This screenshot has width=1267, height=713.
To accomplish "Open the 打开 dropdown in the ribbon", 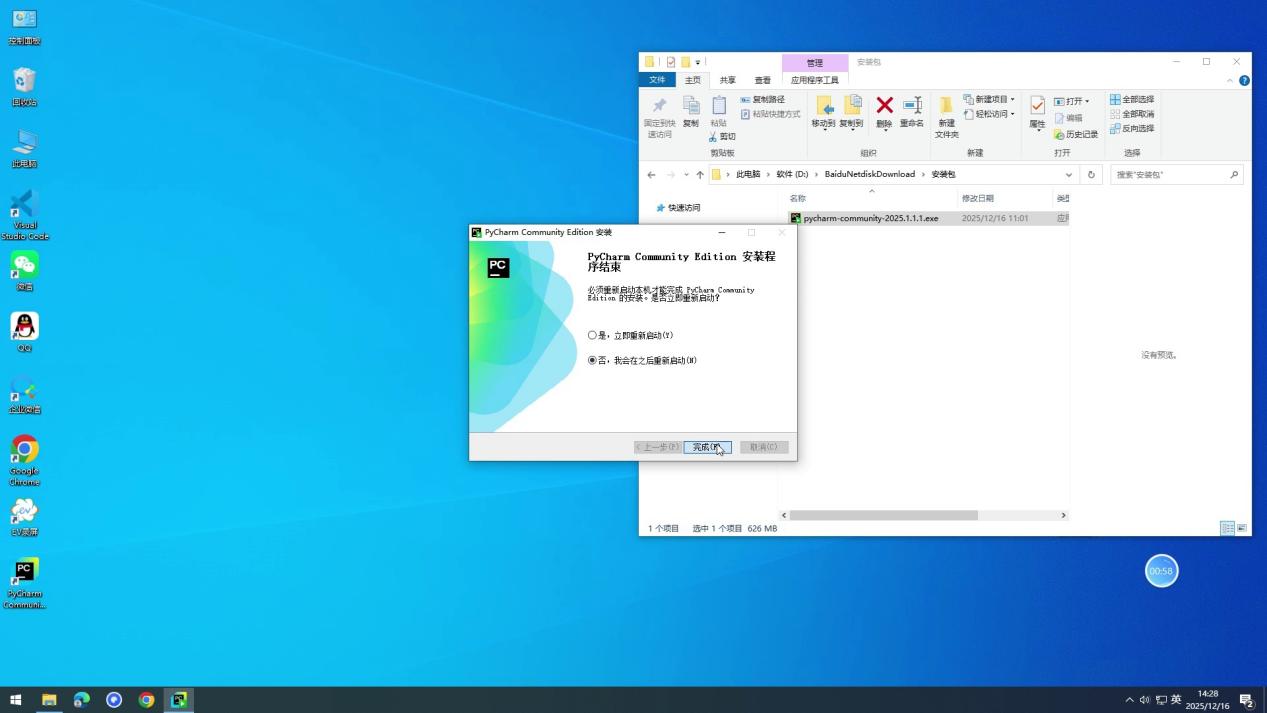I will (x=1078, y=100).
